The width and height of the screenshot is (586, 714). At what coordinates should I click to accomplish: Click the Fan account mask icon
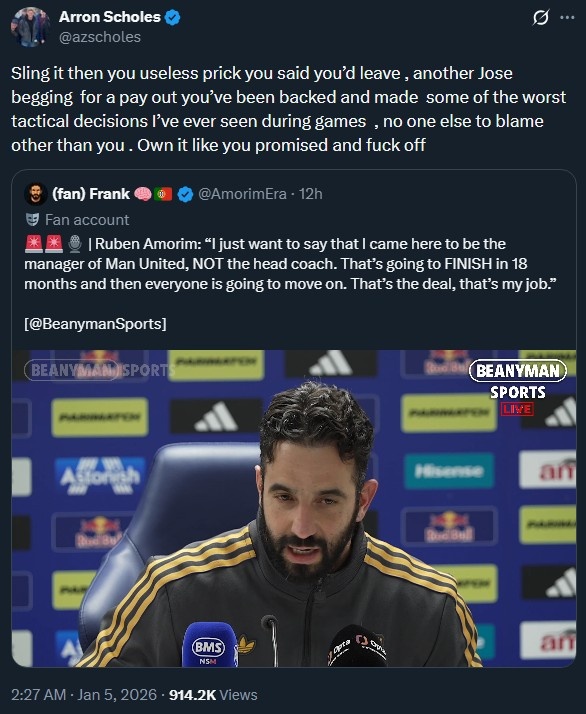[32, 220]
